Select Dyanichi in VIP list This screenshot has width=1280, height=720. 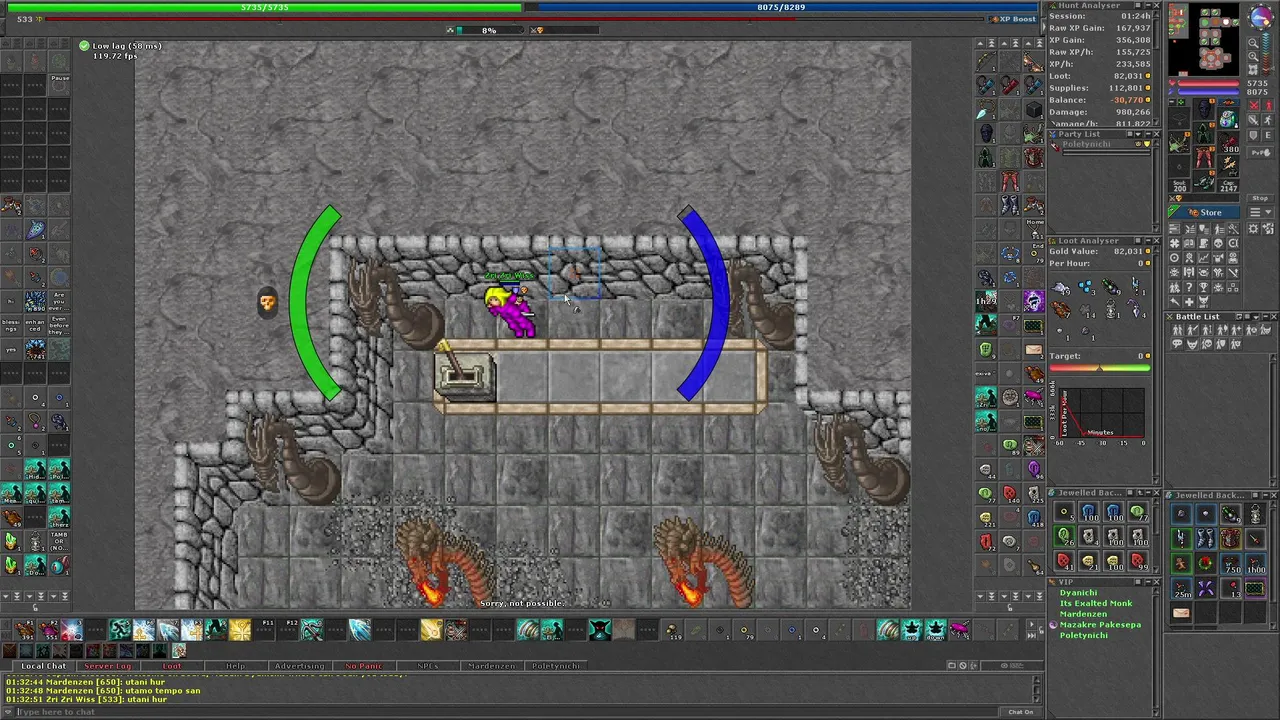pos(1079,593)
